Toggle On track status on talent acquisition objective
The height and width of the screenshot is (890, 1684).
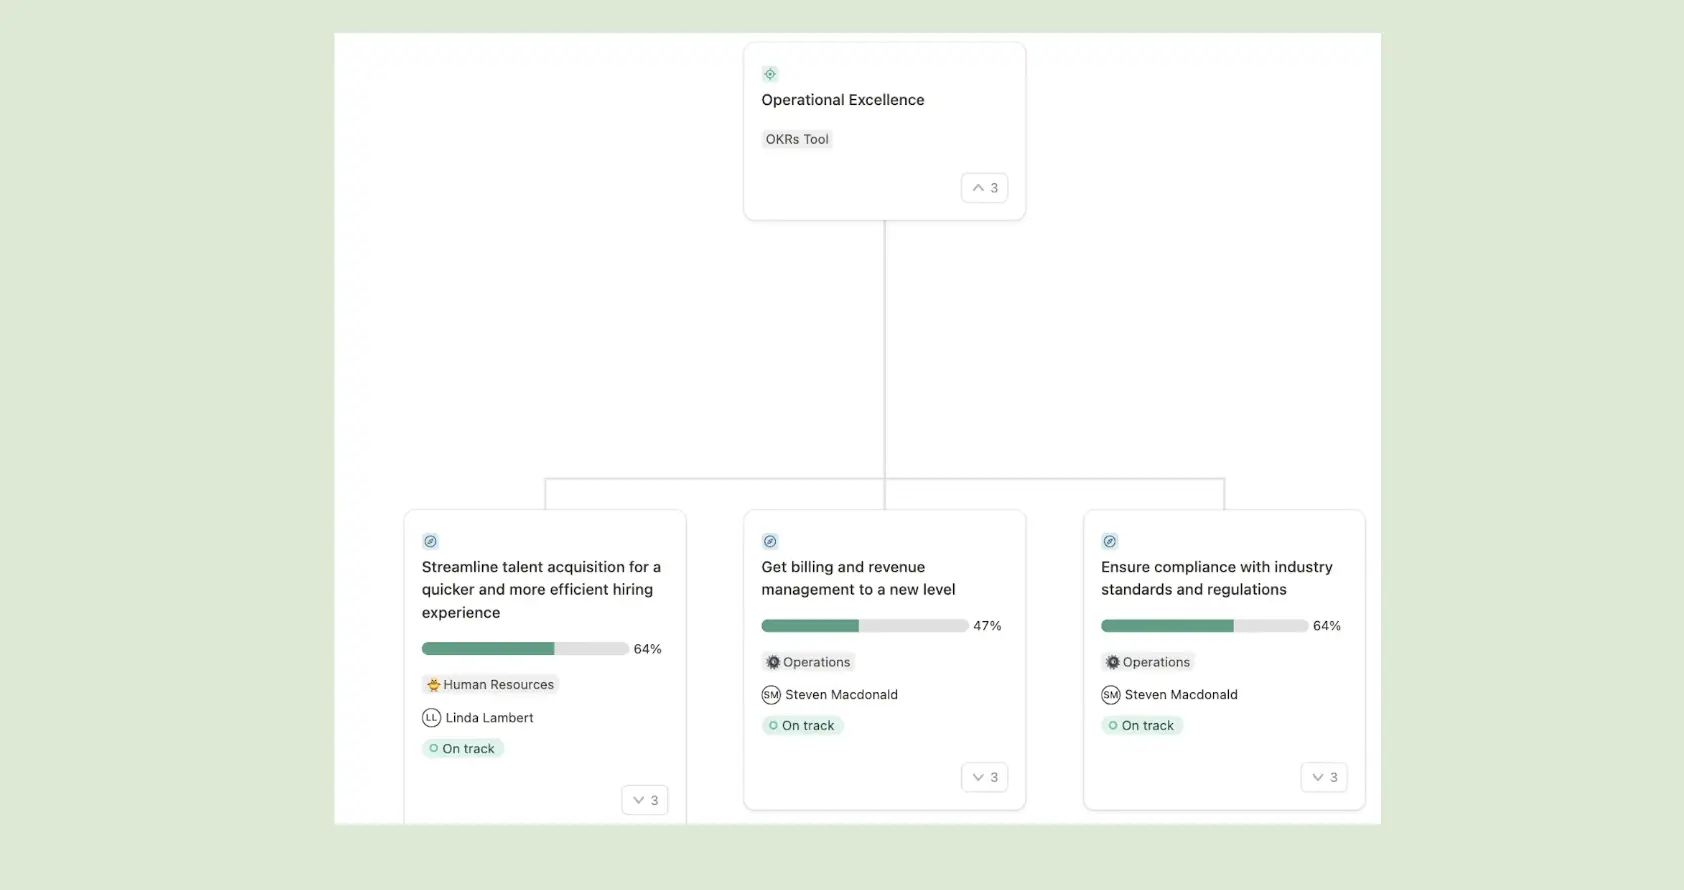462,748
